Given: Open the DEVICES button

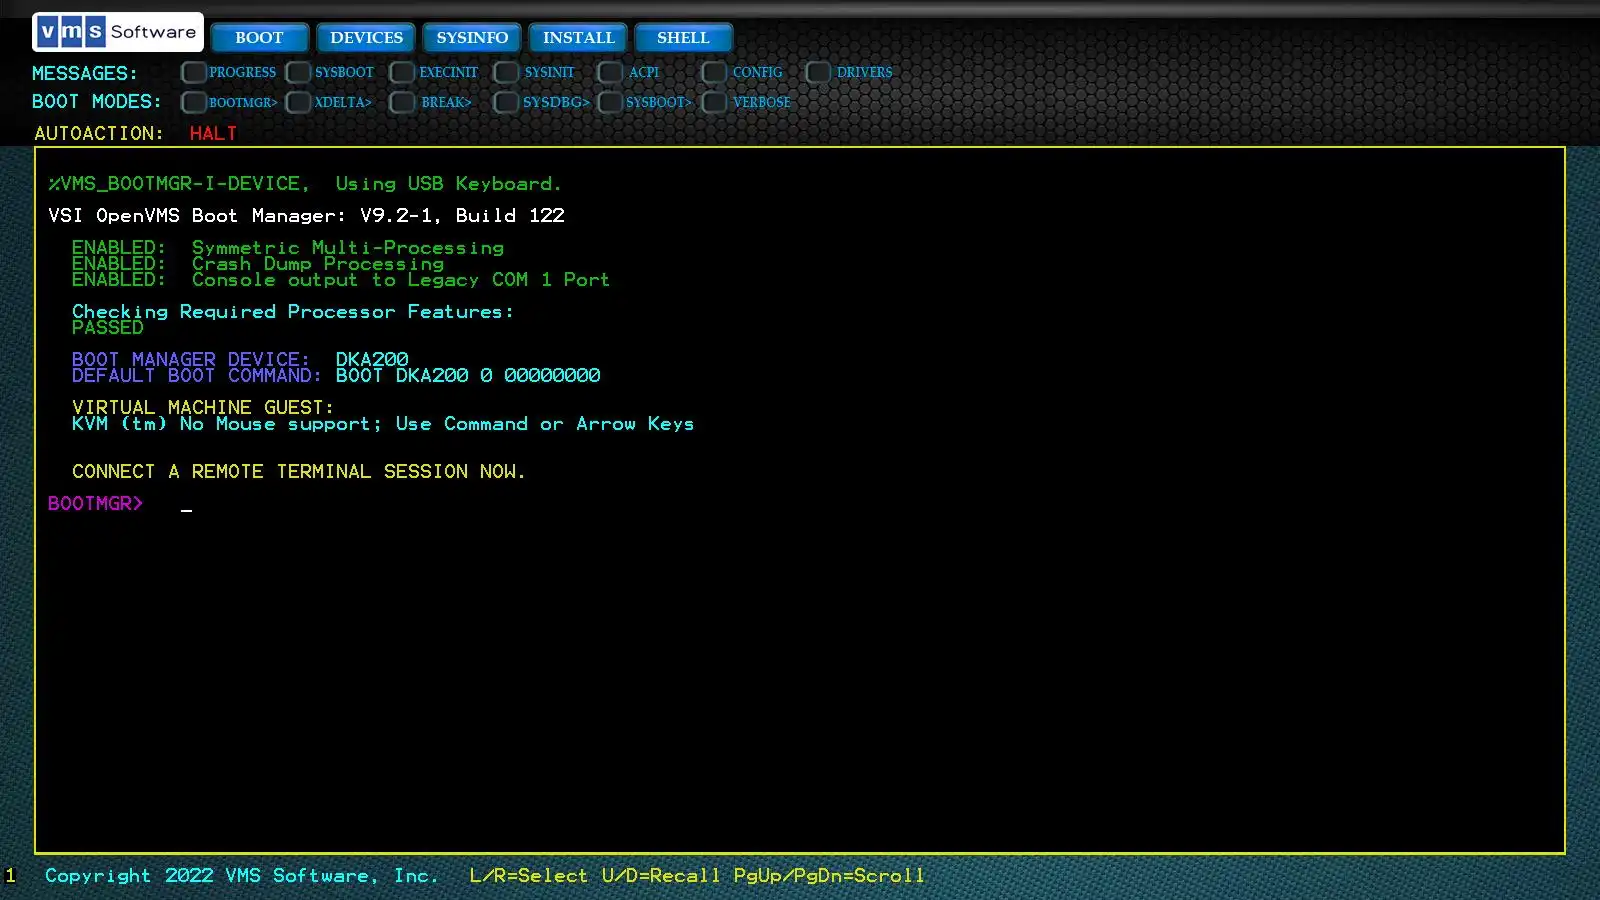Looking at the screenshot, I should [x=366, y=38].
